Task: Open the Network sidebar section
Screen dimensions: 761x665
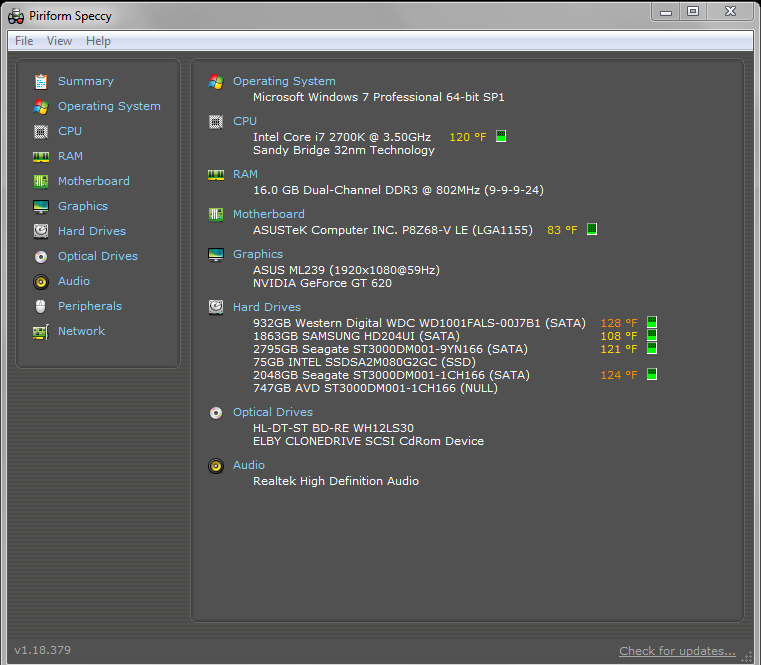Action: [x=82, y=331]
